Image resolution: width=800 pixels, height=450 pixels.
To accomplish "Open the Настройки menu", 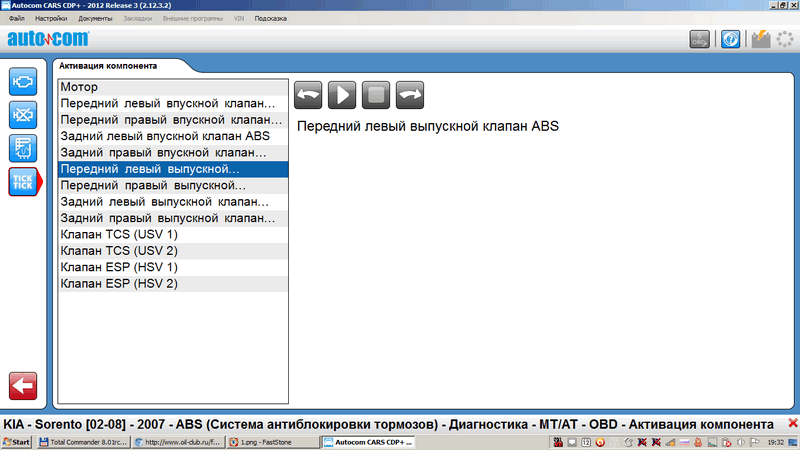I will 51,18.
